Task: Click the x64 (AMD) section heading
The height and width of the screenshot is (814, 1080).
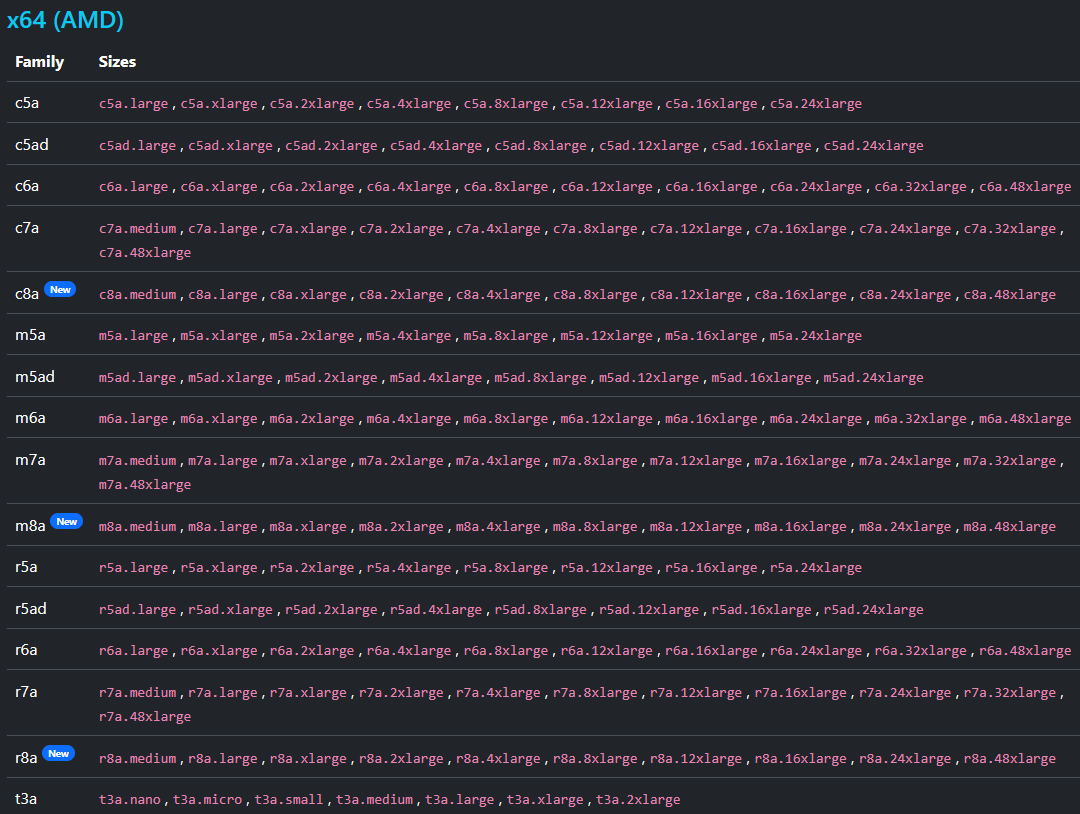Action: coord(65,20)
